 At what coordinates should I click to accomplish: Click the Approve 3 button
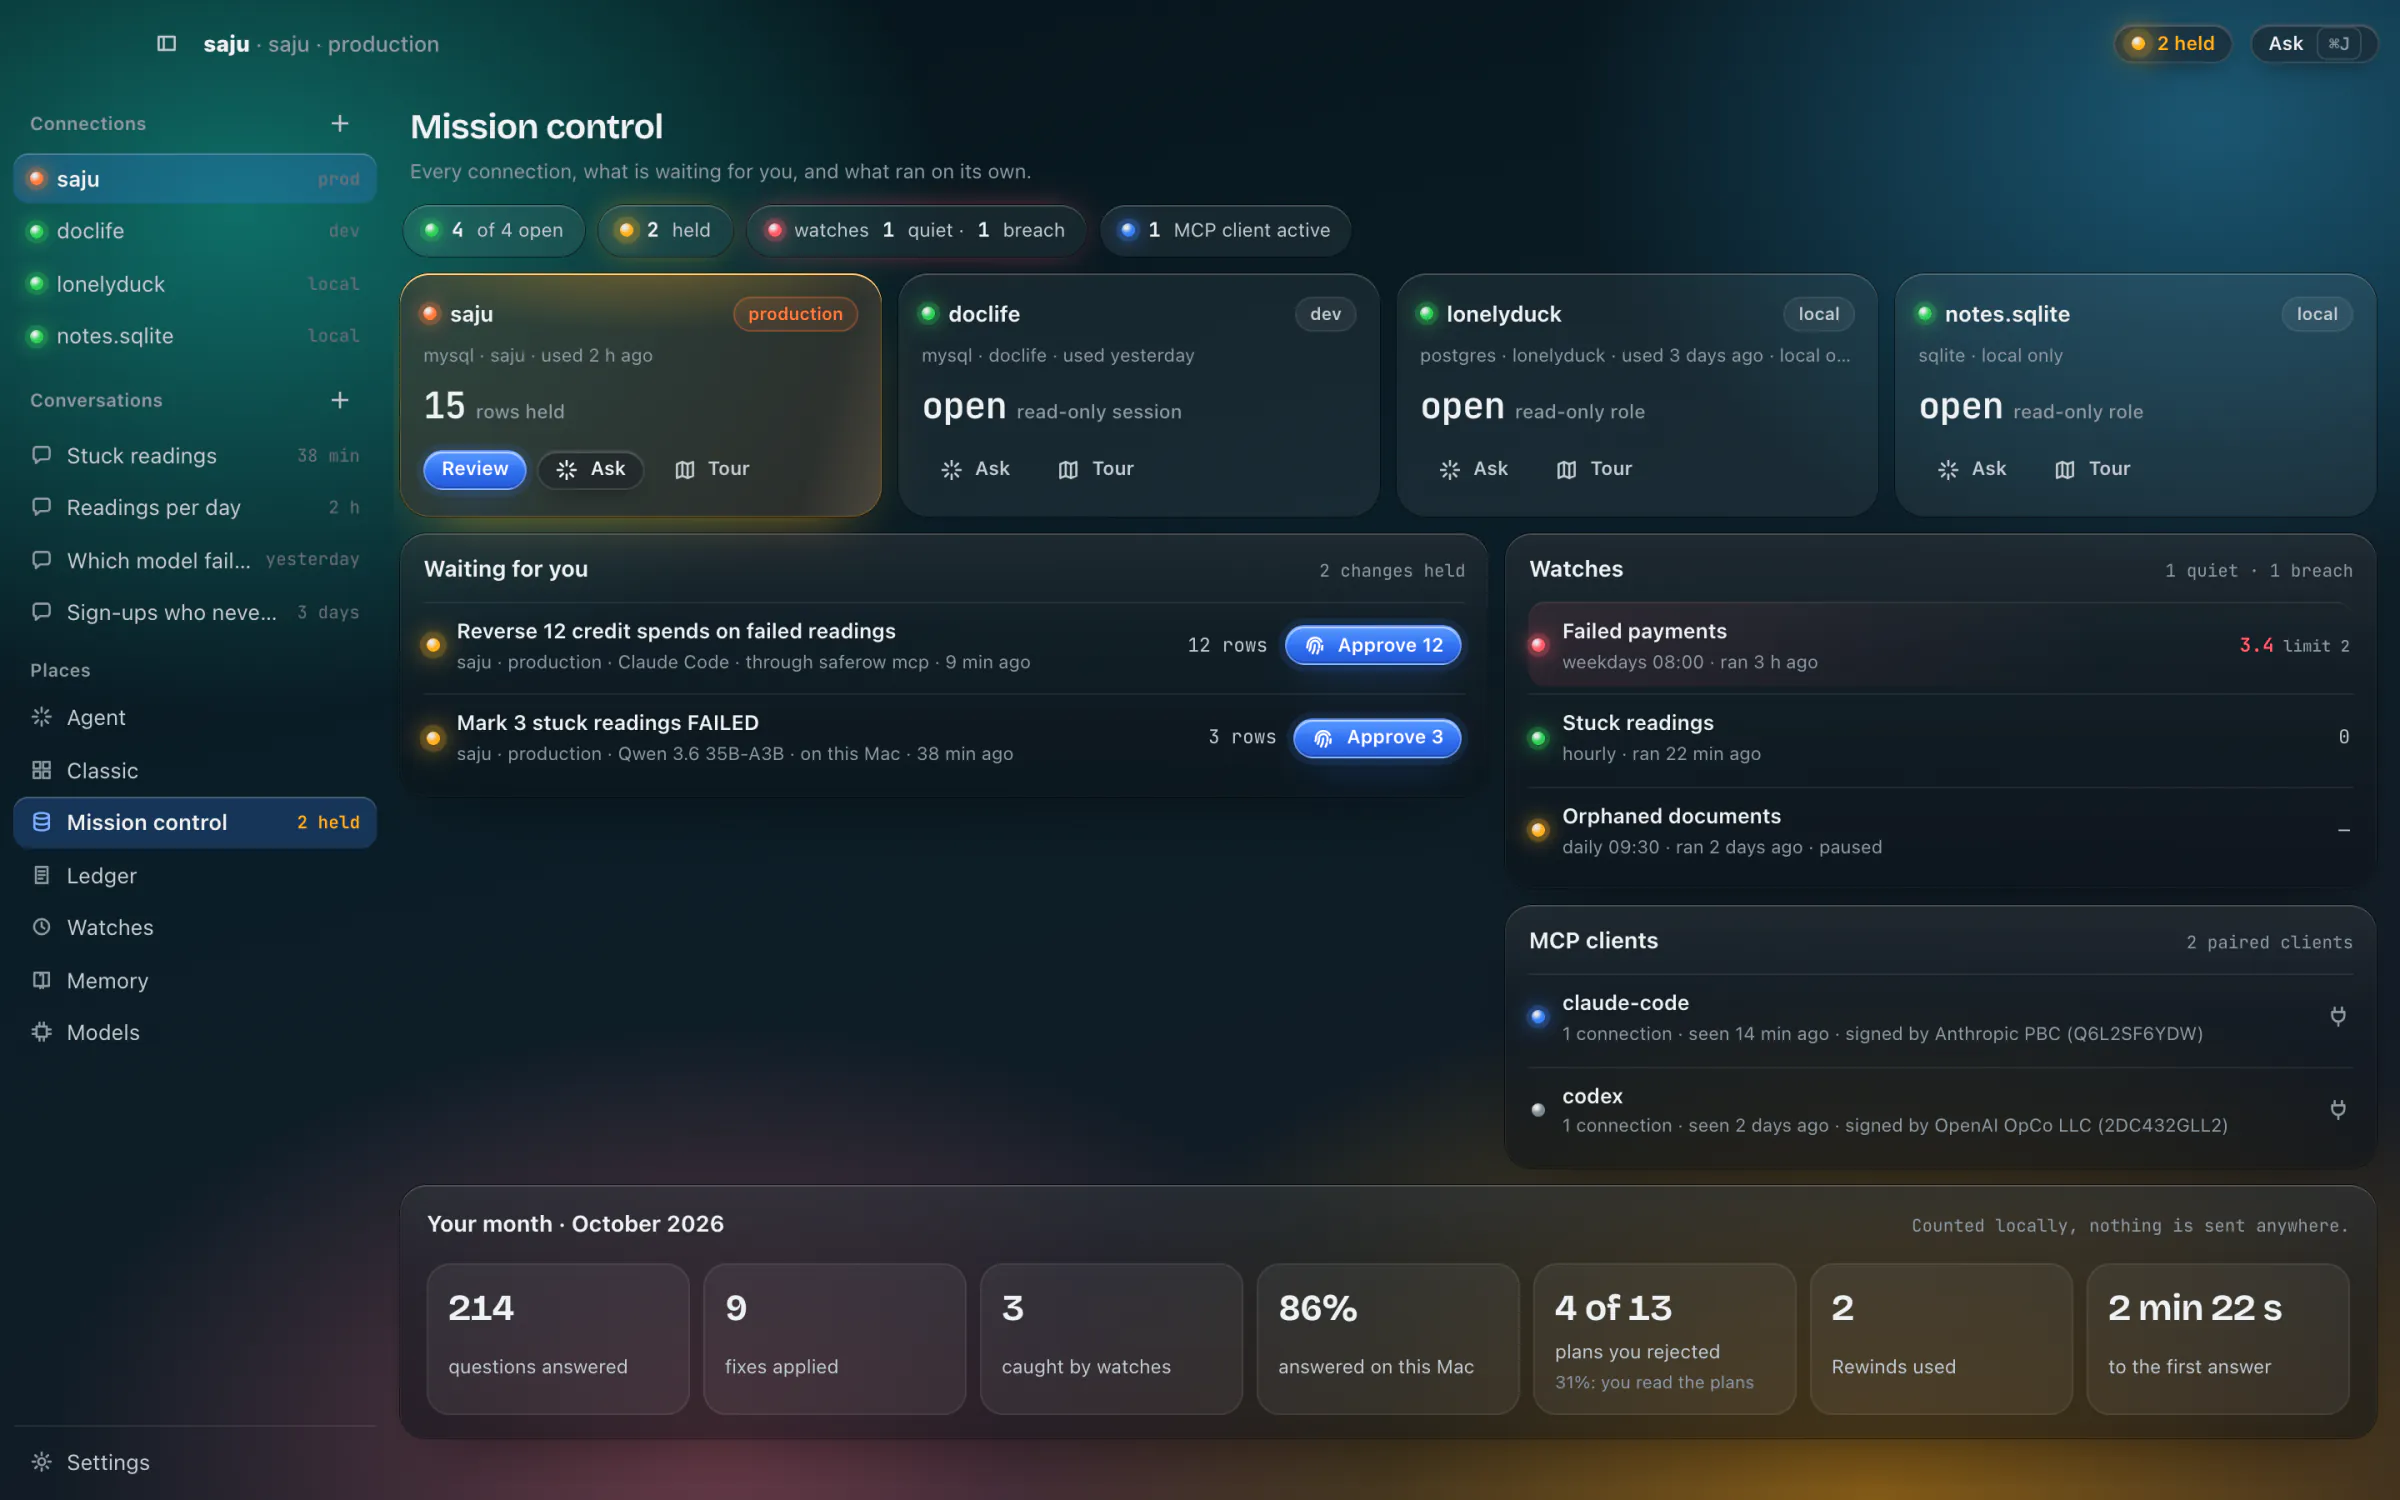pyautogui.click(x=1377, y=737)
